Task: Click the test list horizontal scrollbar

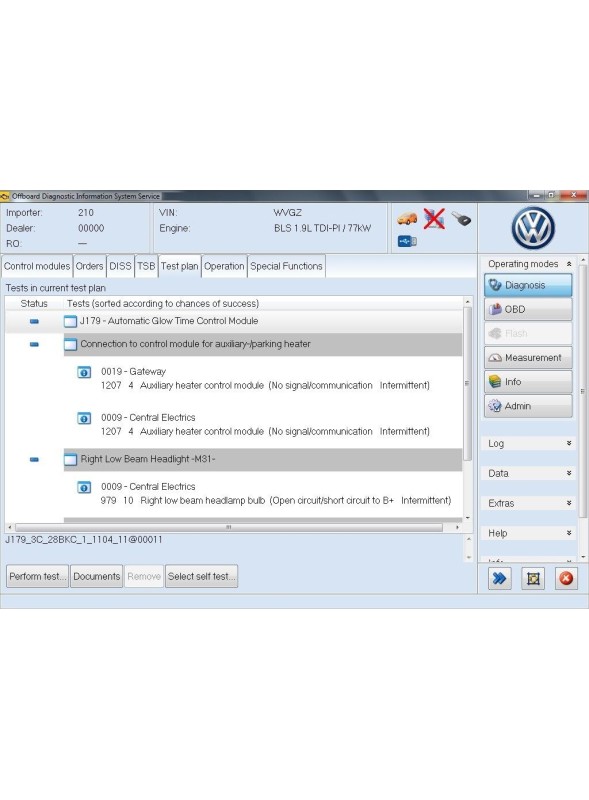Action: [229, 527]
